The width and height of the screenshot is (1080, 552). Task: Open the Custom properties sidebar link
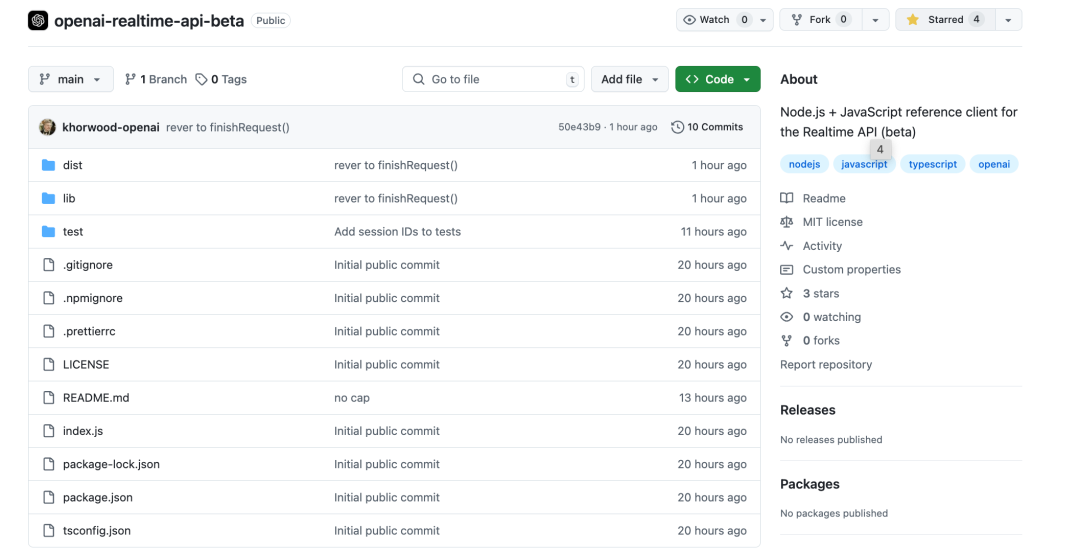pos(851,269)
